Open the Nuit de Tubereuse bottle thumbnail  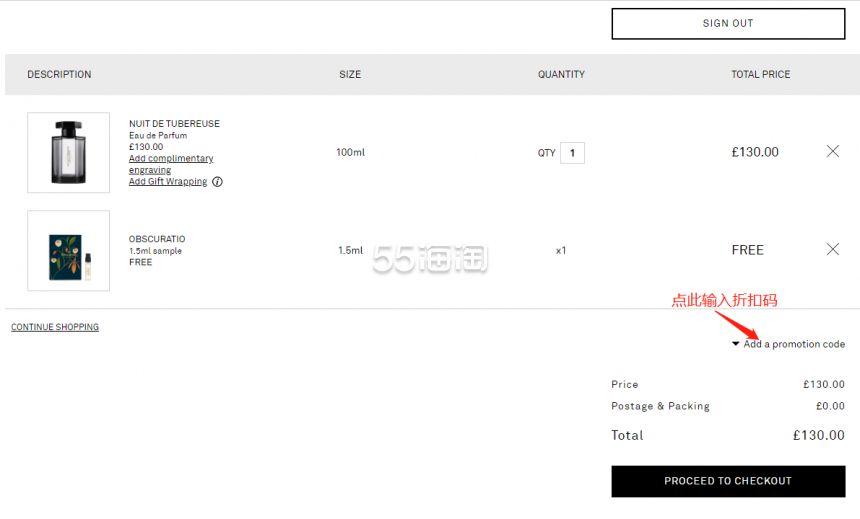click(69, 153)
